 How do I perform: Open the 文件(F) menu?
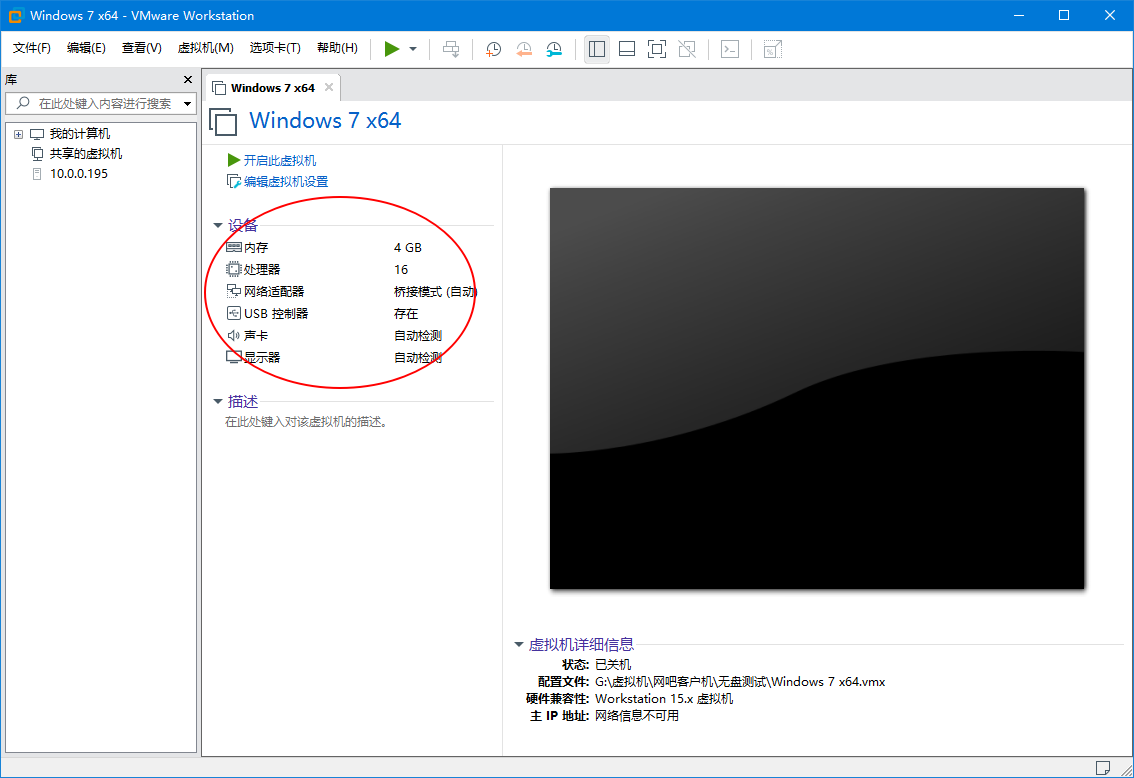(32, 48)
